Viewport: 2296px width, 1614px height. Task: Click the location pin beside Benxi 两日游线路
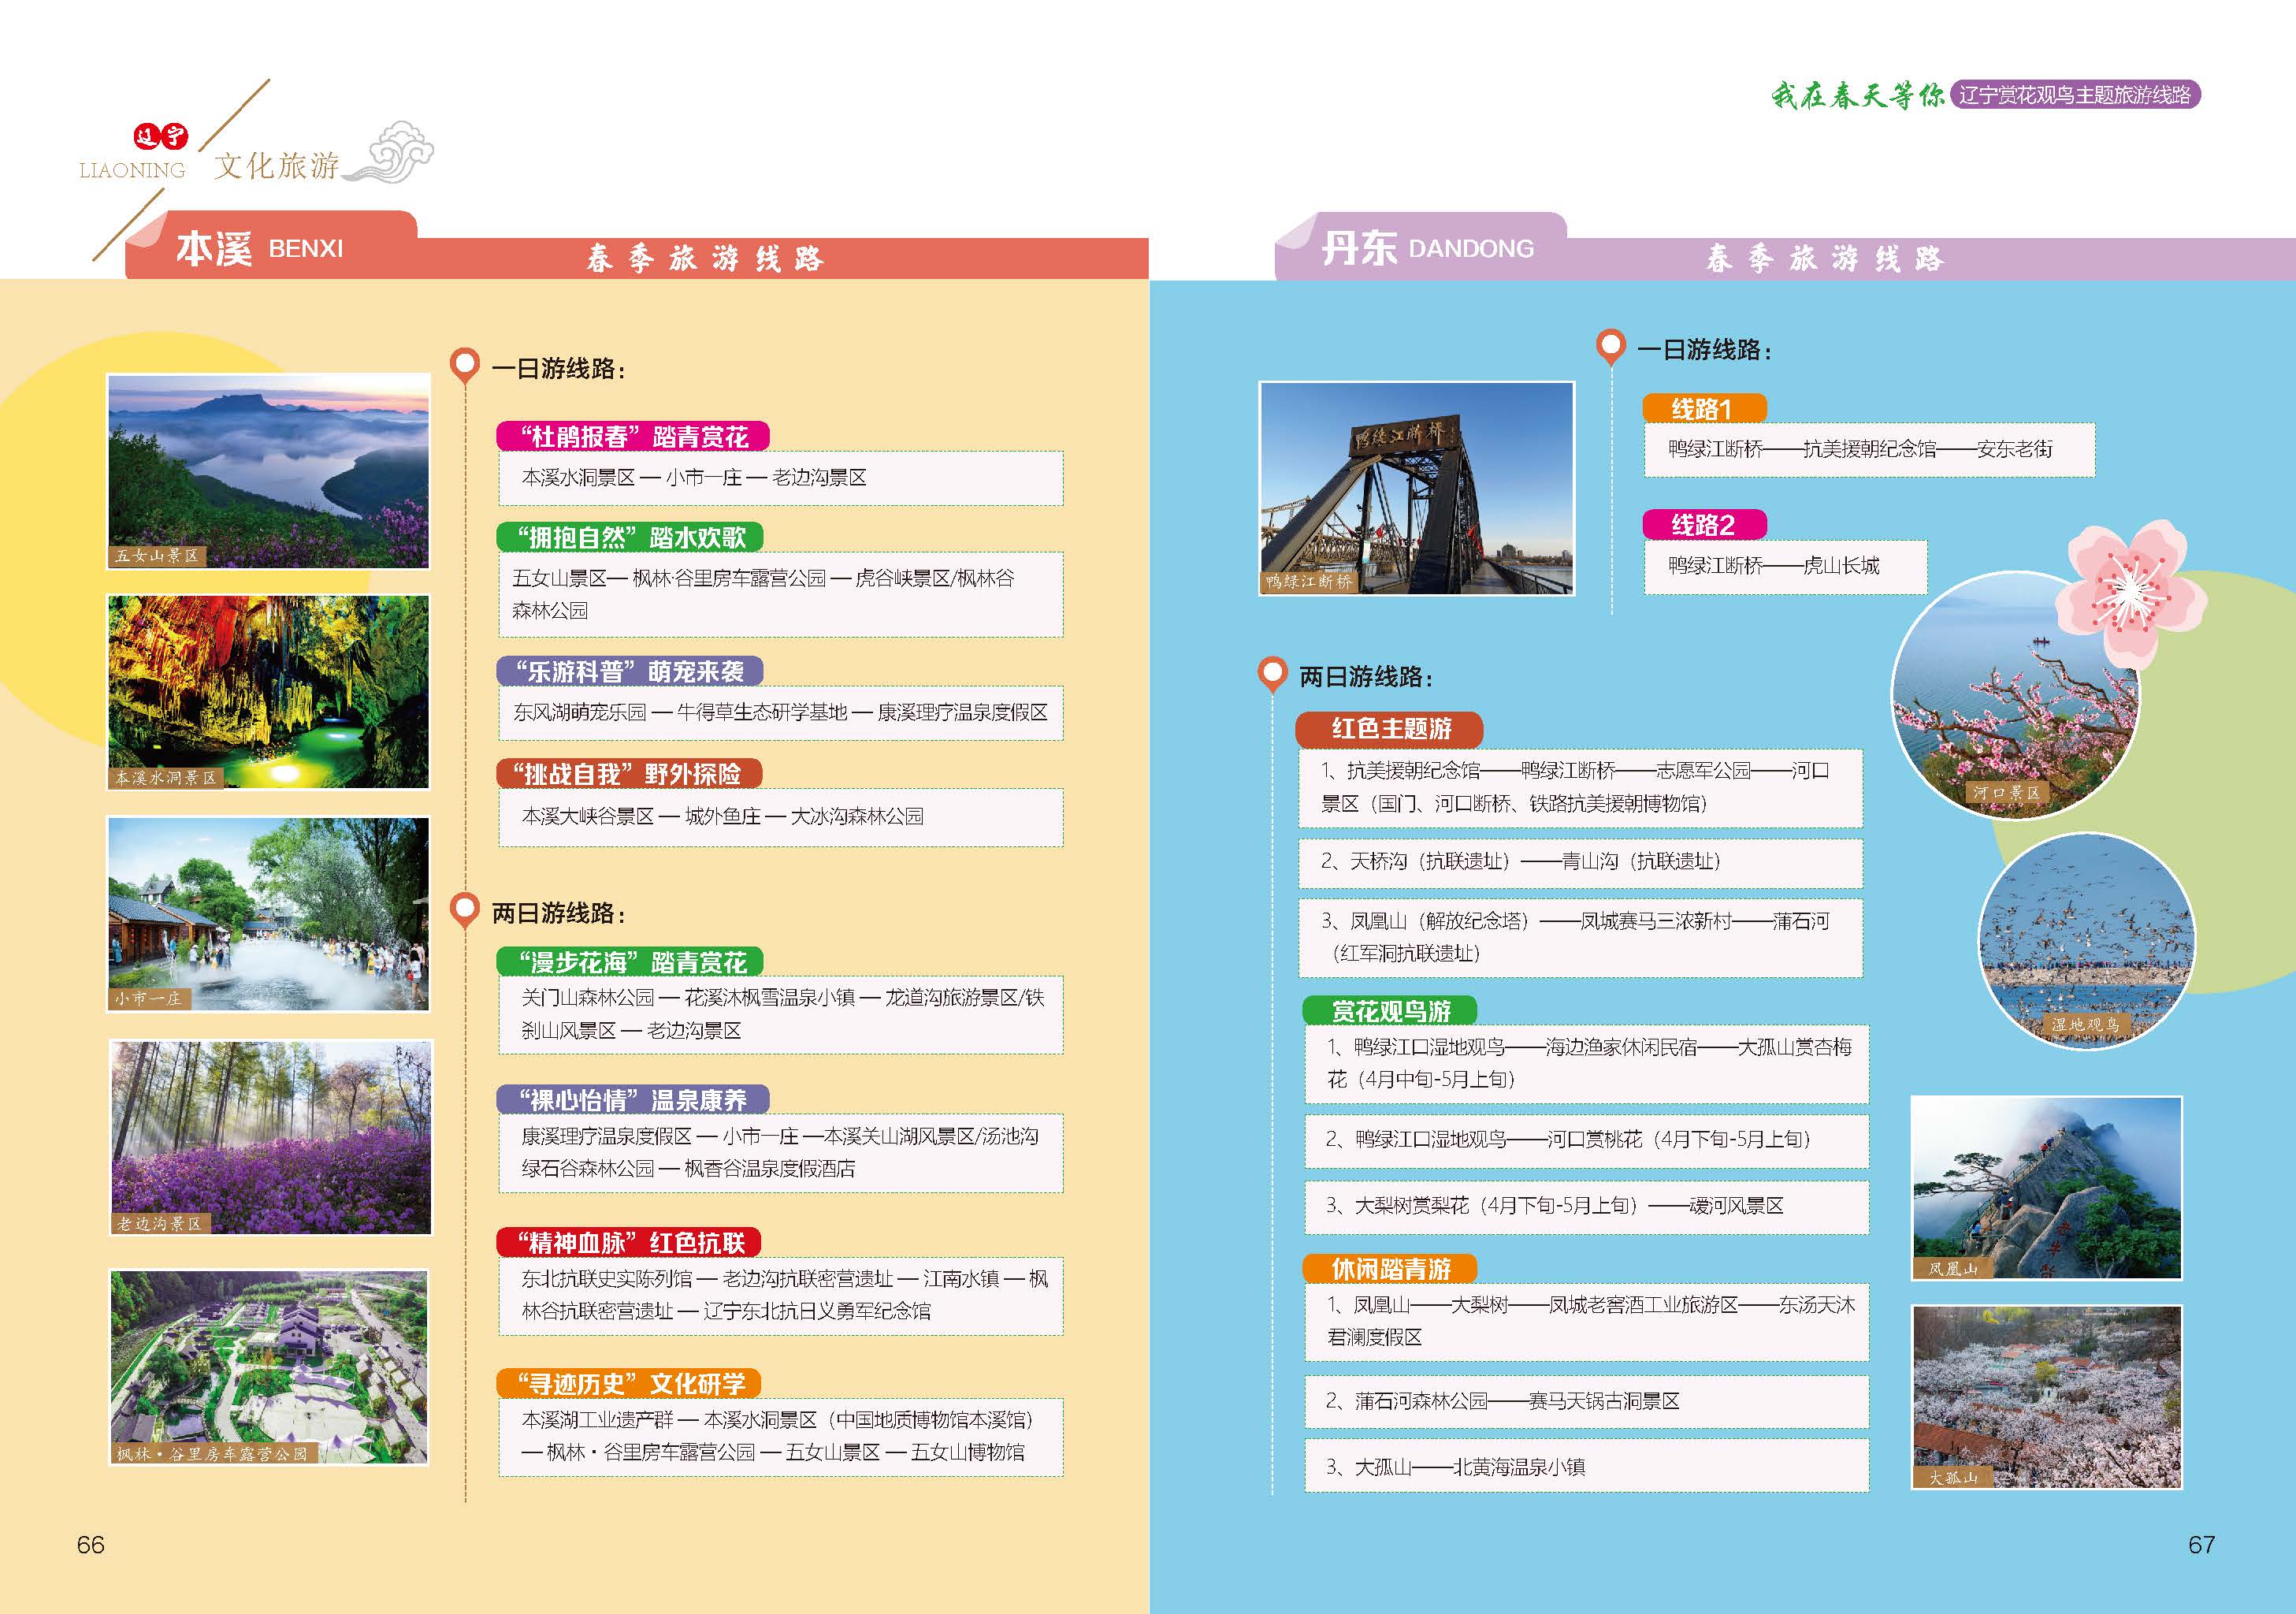465,910
